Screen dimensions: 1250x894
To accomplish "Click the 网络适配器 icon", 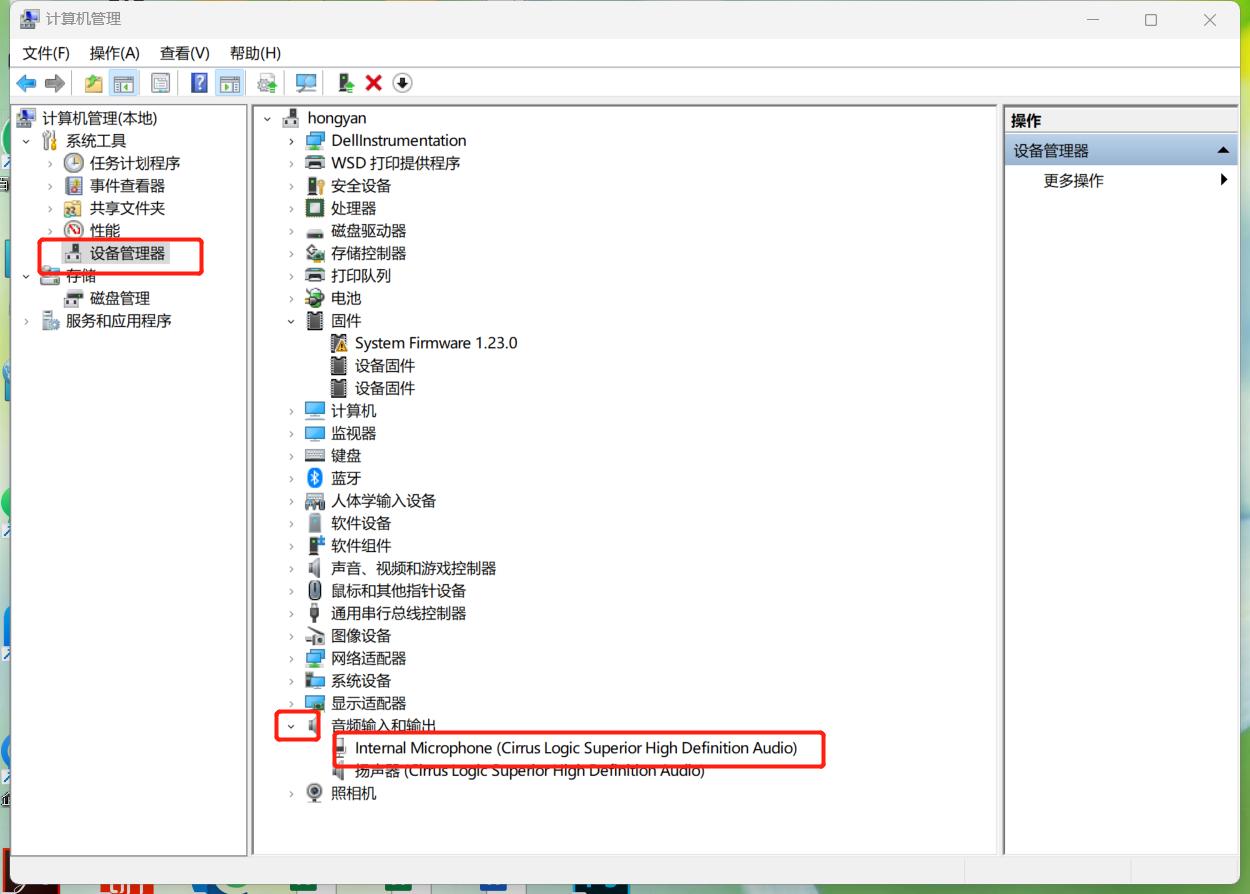I will point(315,658).
